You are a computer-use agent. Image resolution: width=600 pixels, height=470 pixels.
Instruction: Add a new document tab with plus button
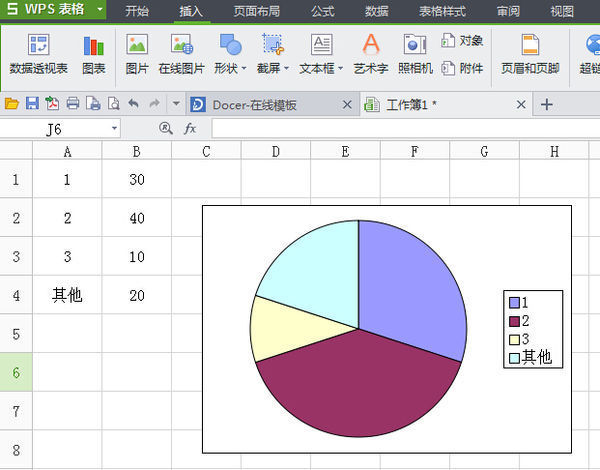[546, 104]
